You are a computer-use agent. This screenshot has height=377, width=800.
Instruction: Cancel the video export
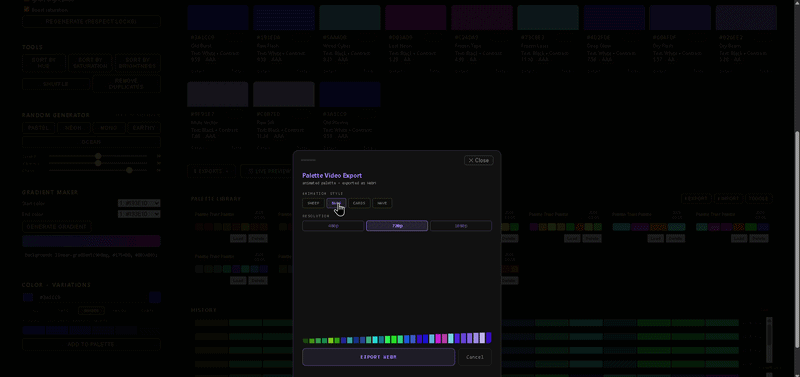point(475,357)
